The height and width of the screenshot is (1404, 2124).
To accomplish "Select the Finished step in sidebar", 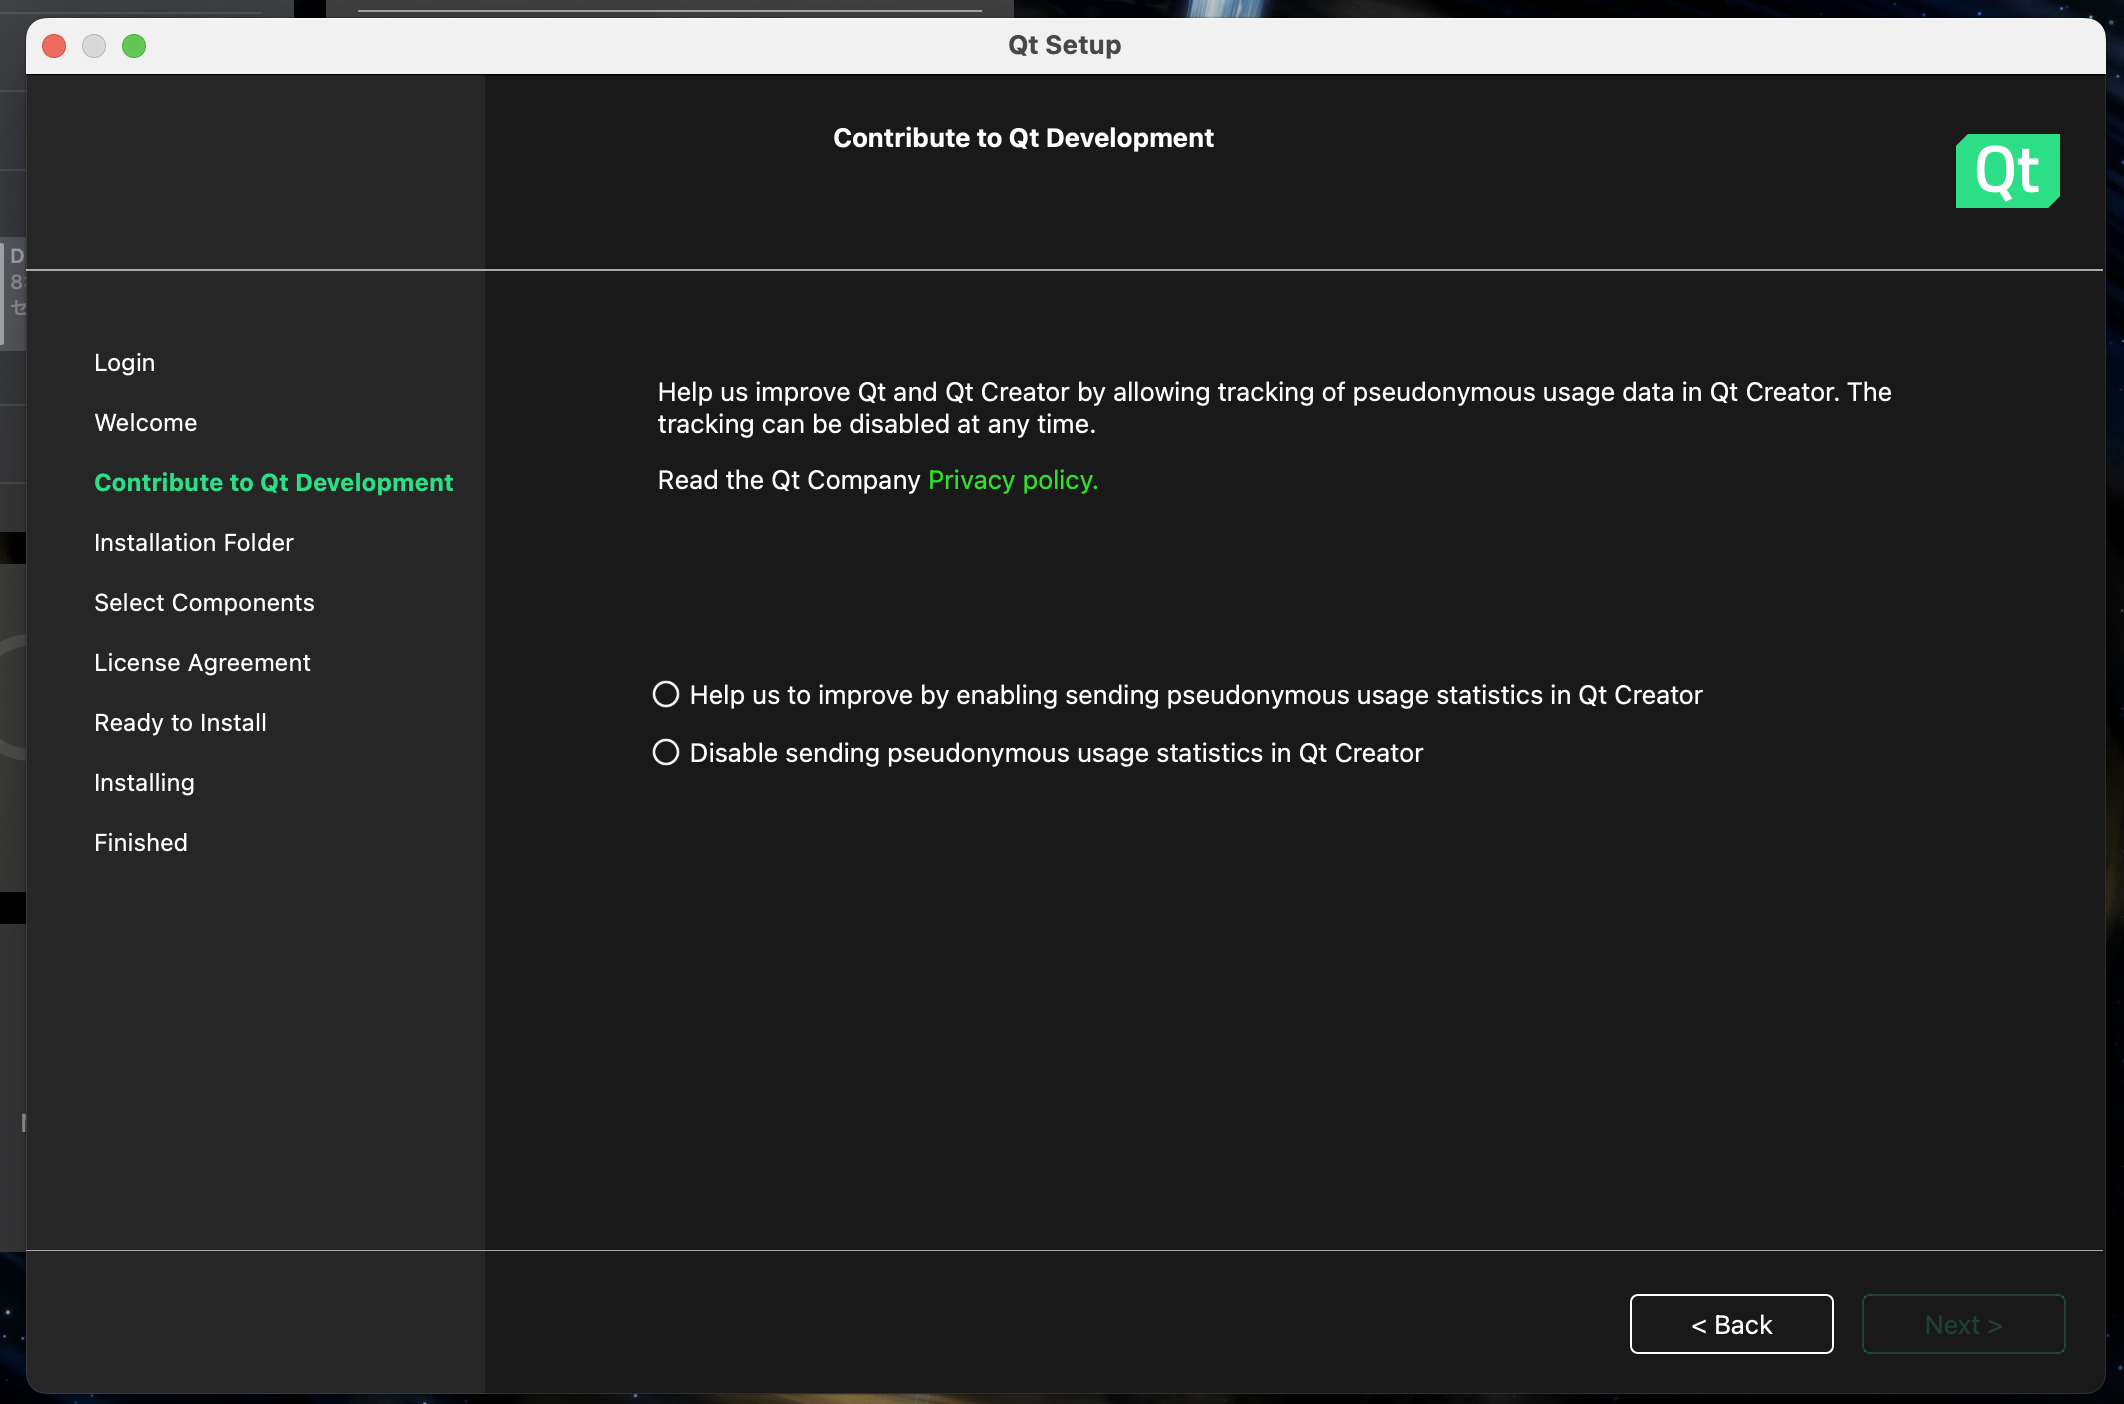I will pos(140,842).
